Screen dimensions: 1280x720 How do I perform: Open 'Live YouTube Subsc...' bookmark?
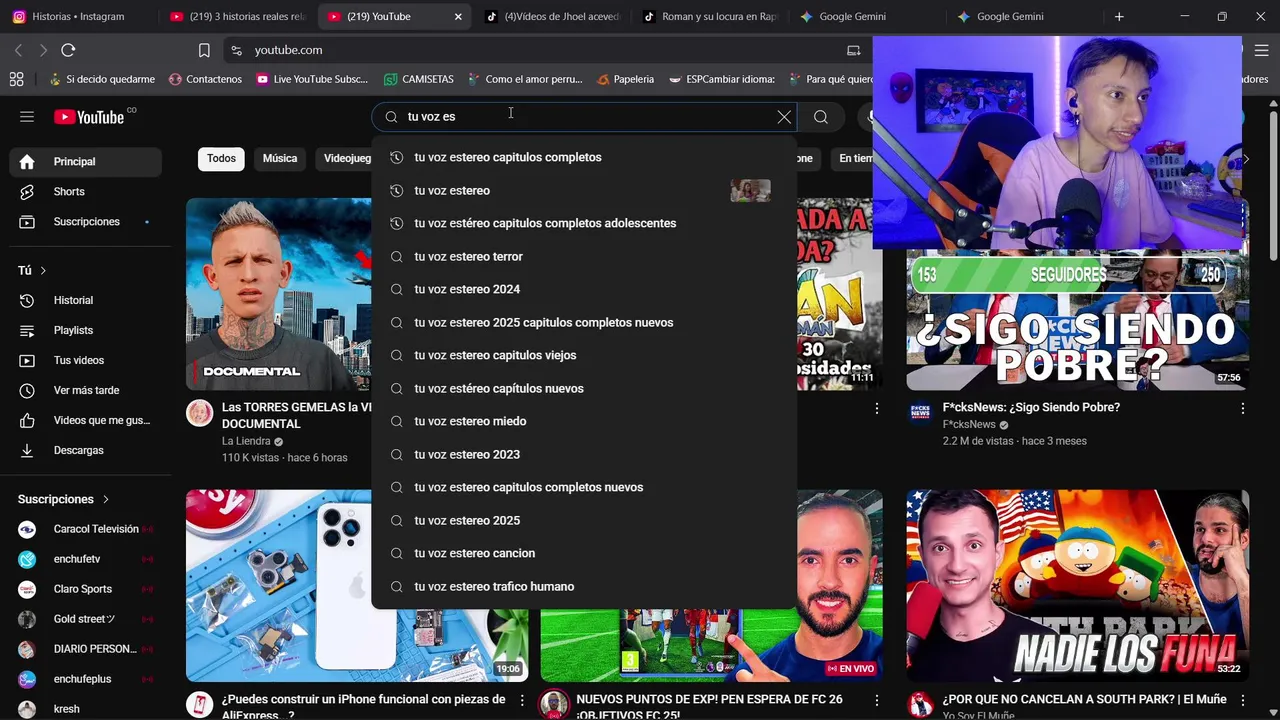point(312,79)
